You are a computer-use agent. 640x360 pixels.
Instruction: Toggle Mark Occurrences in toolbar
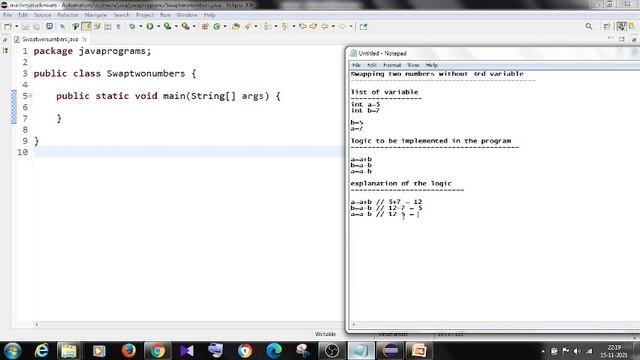pyautogui.click(x=86, y=27)
